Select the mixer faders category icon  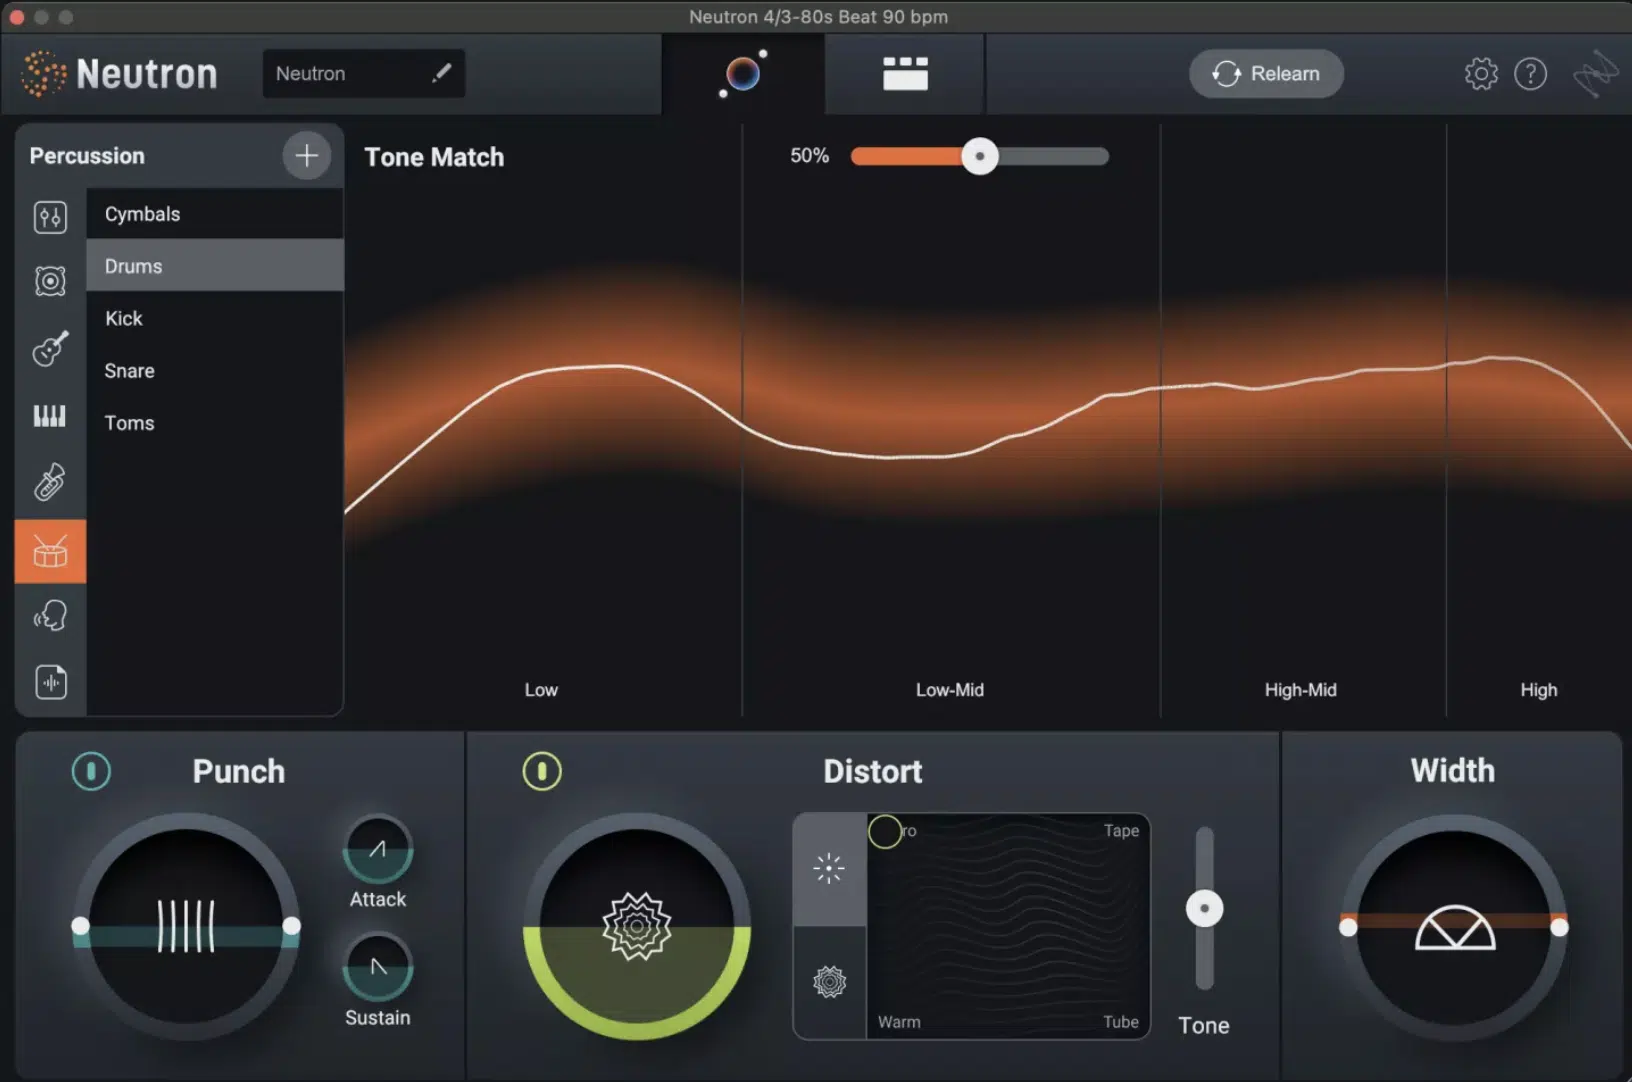(x=50, y=217)
